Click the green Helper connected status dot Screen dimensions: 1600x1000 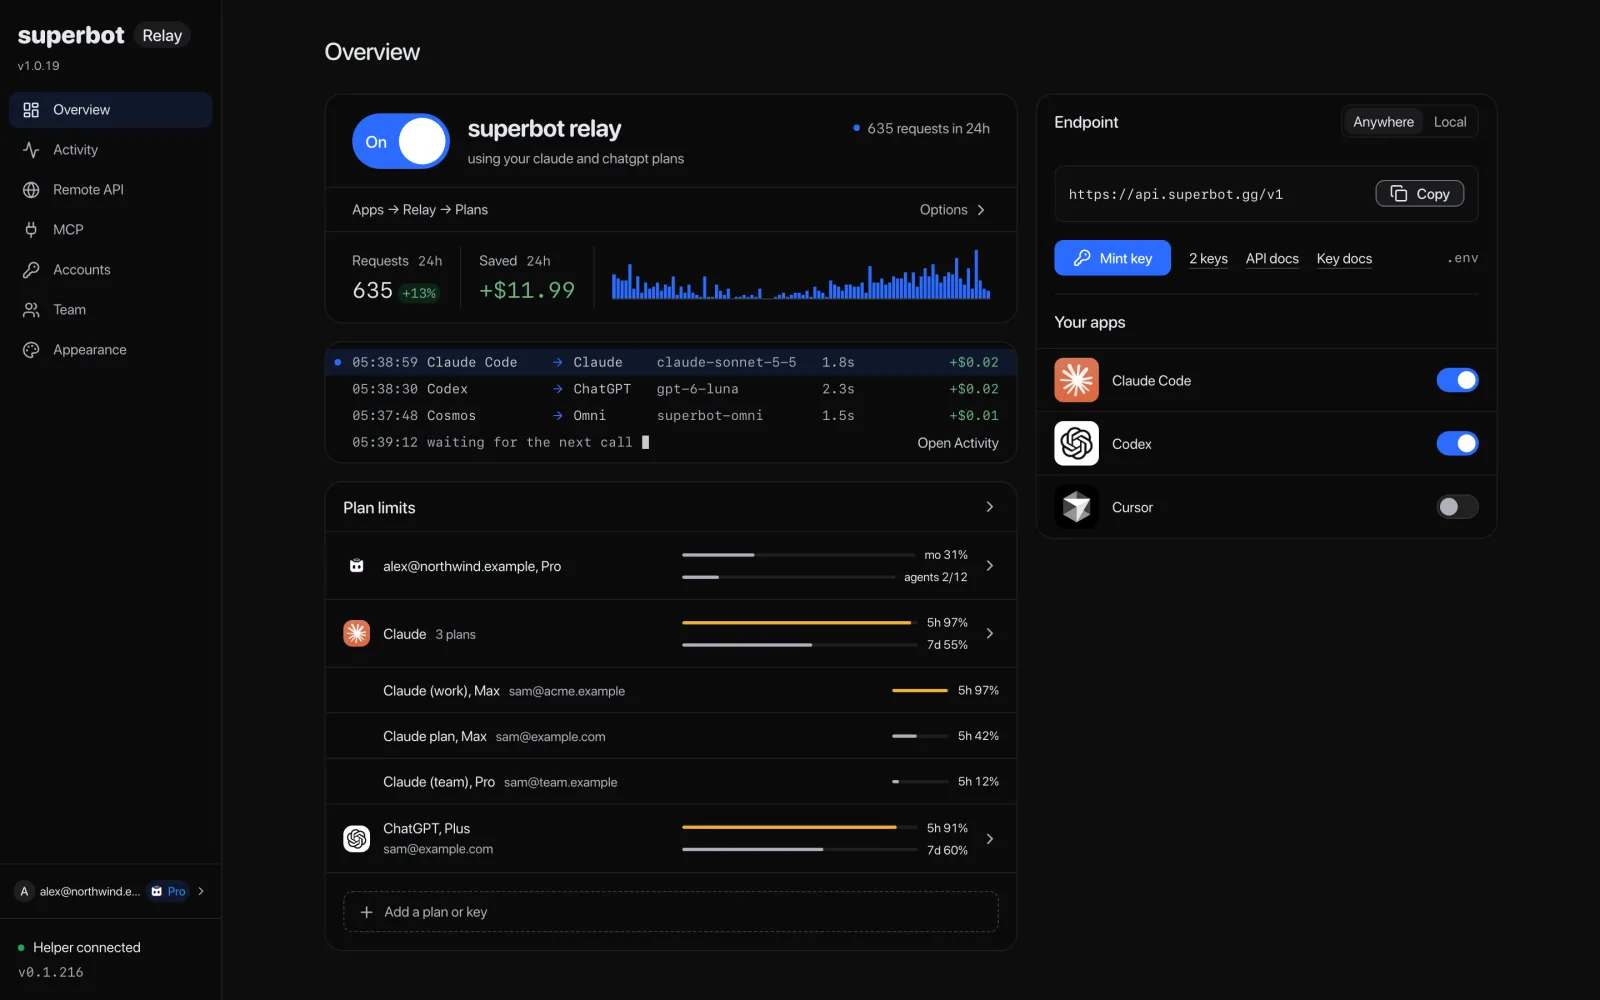pyautogui.click(x=21, y=948)
